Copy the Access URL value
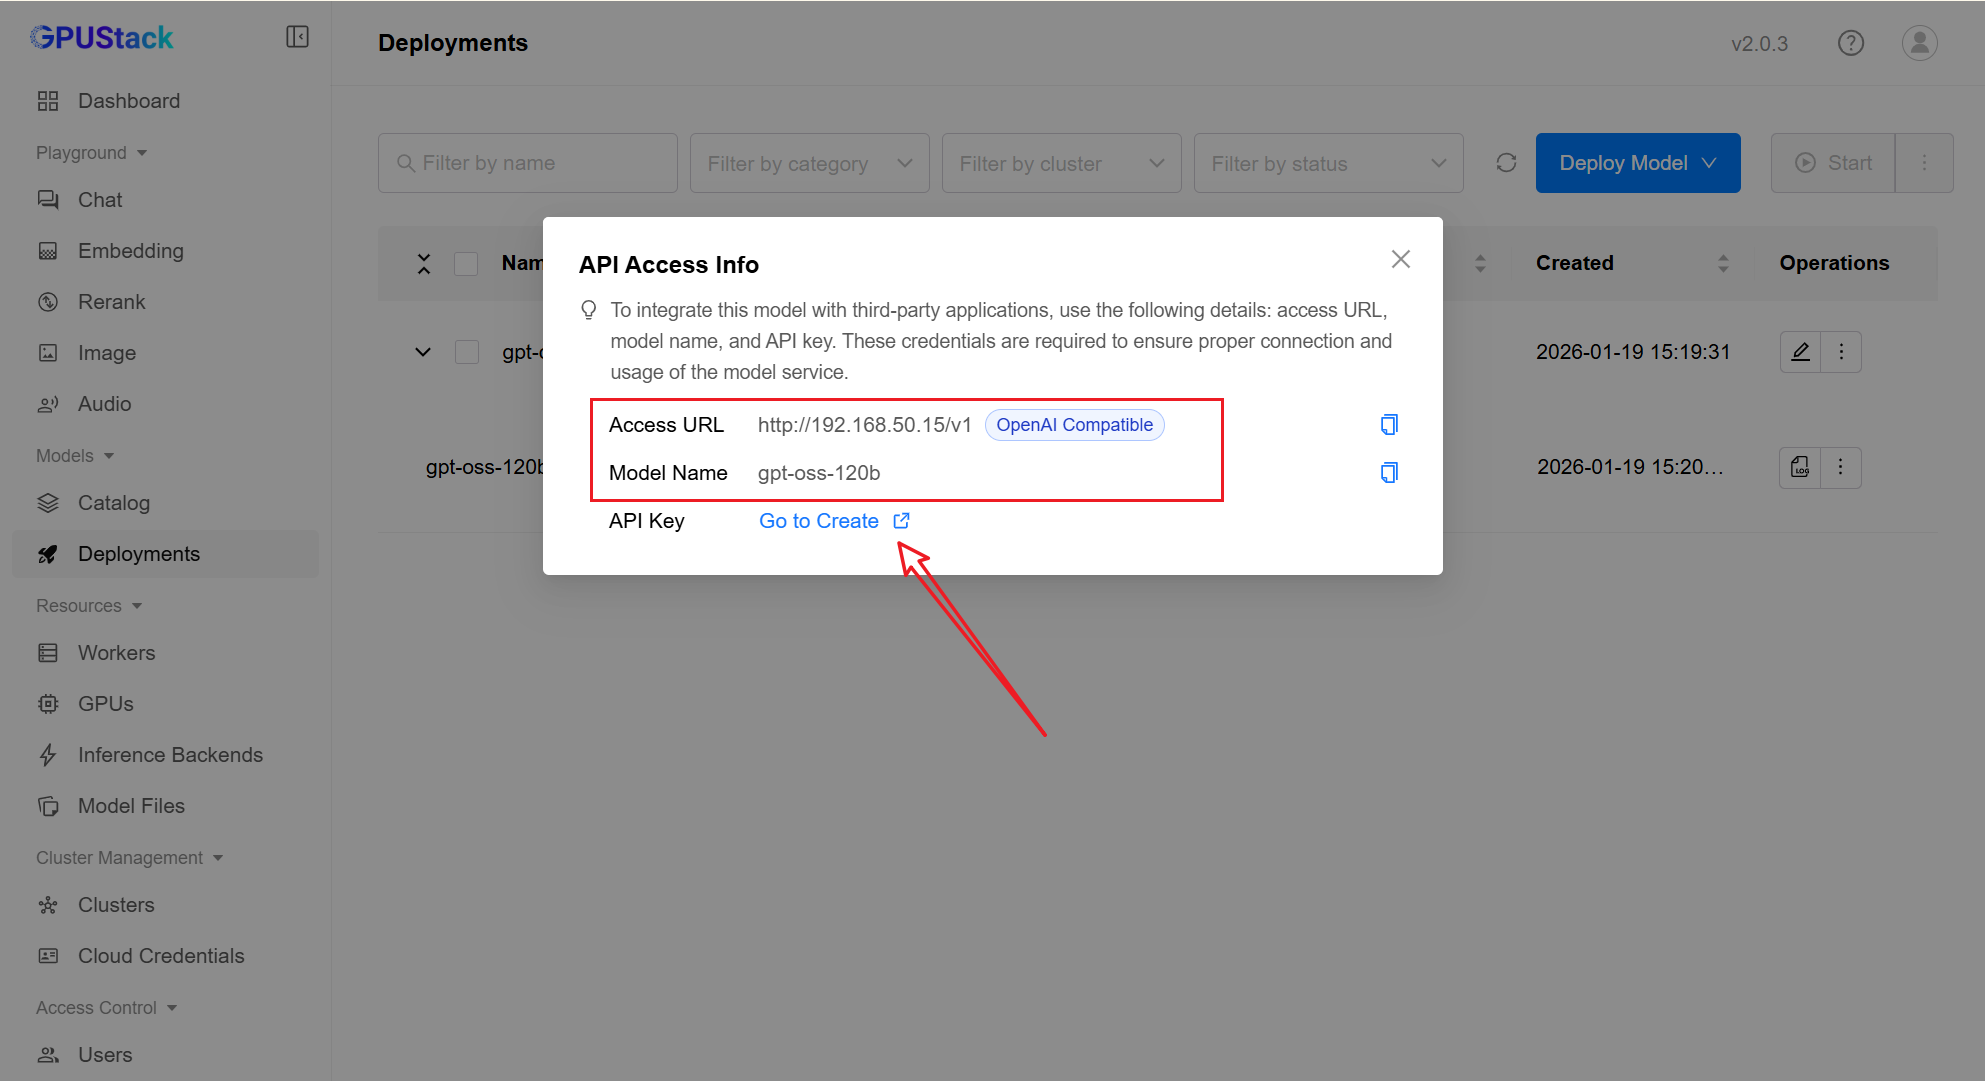This screenshot has height=1081, width=1985. pos(1388,425)
